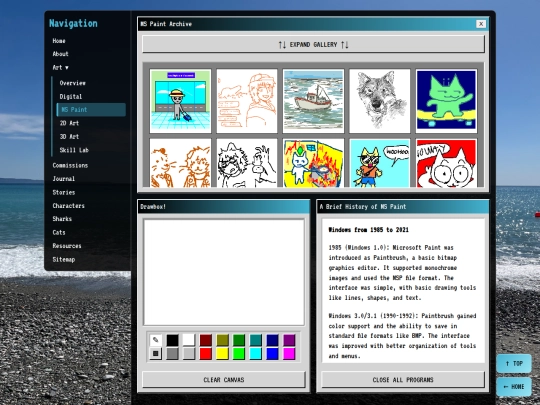
Task: Open Resources page
Action: tap(67, 246)
